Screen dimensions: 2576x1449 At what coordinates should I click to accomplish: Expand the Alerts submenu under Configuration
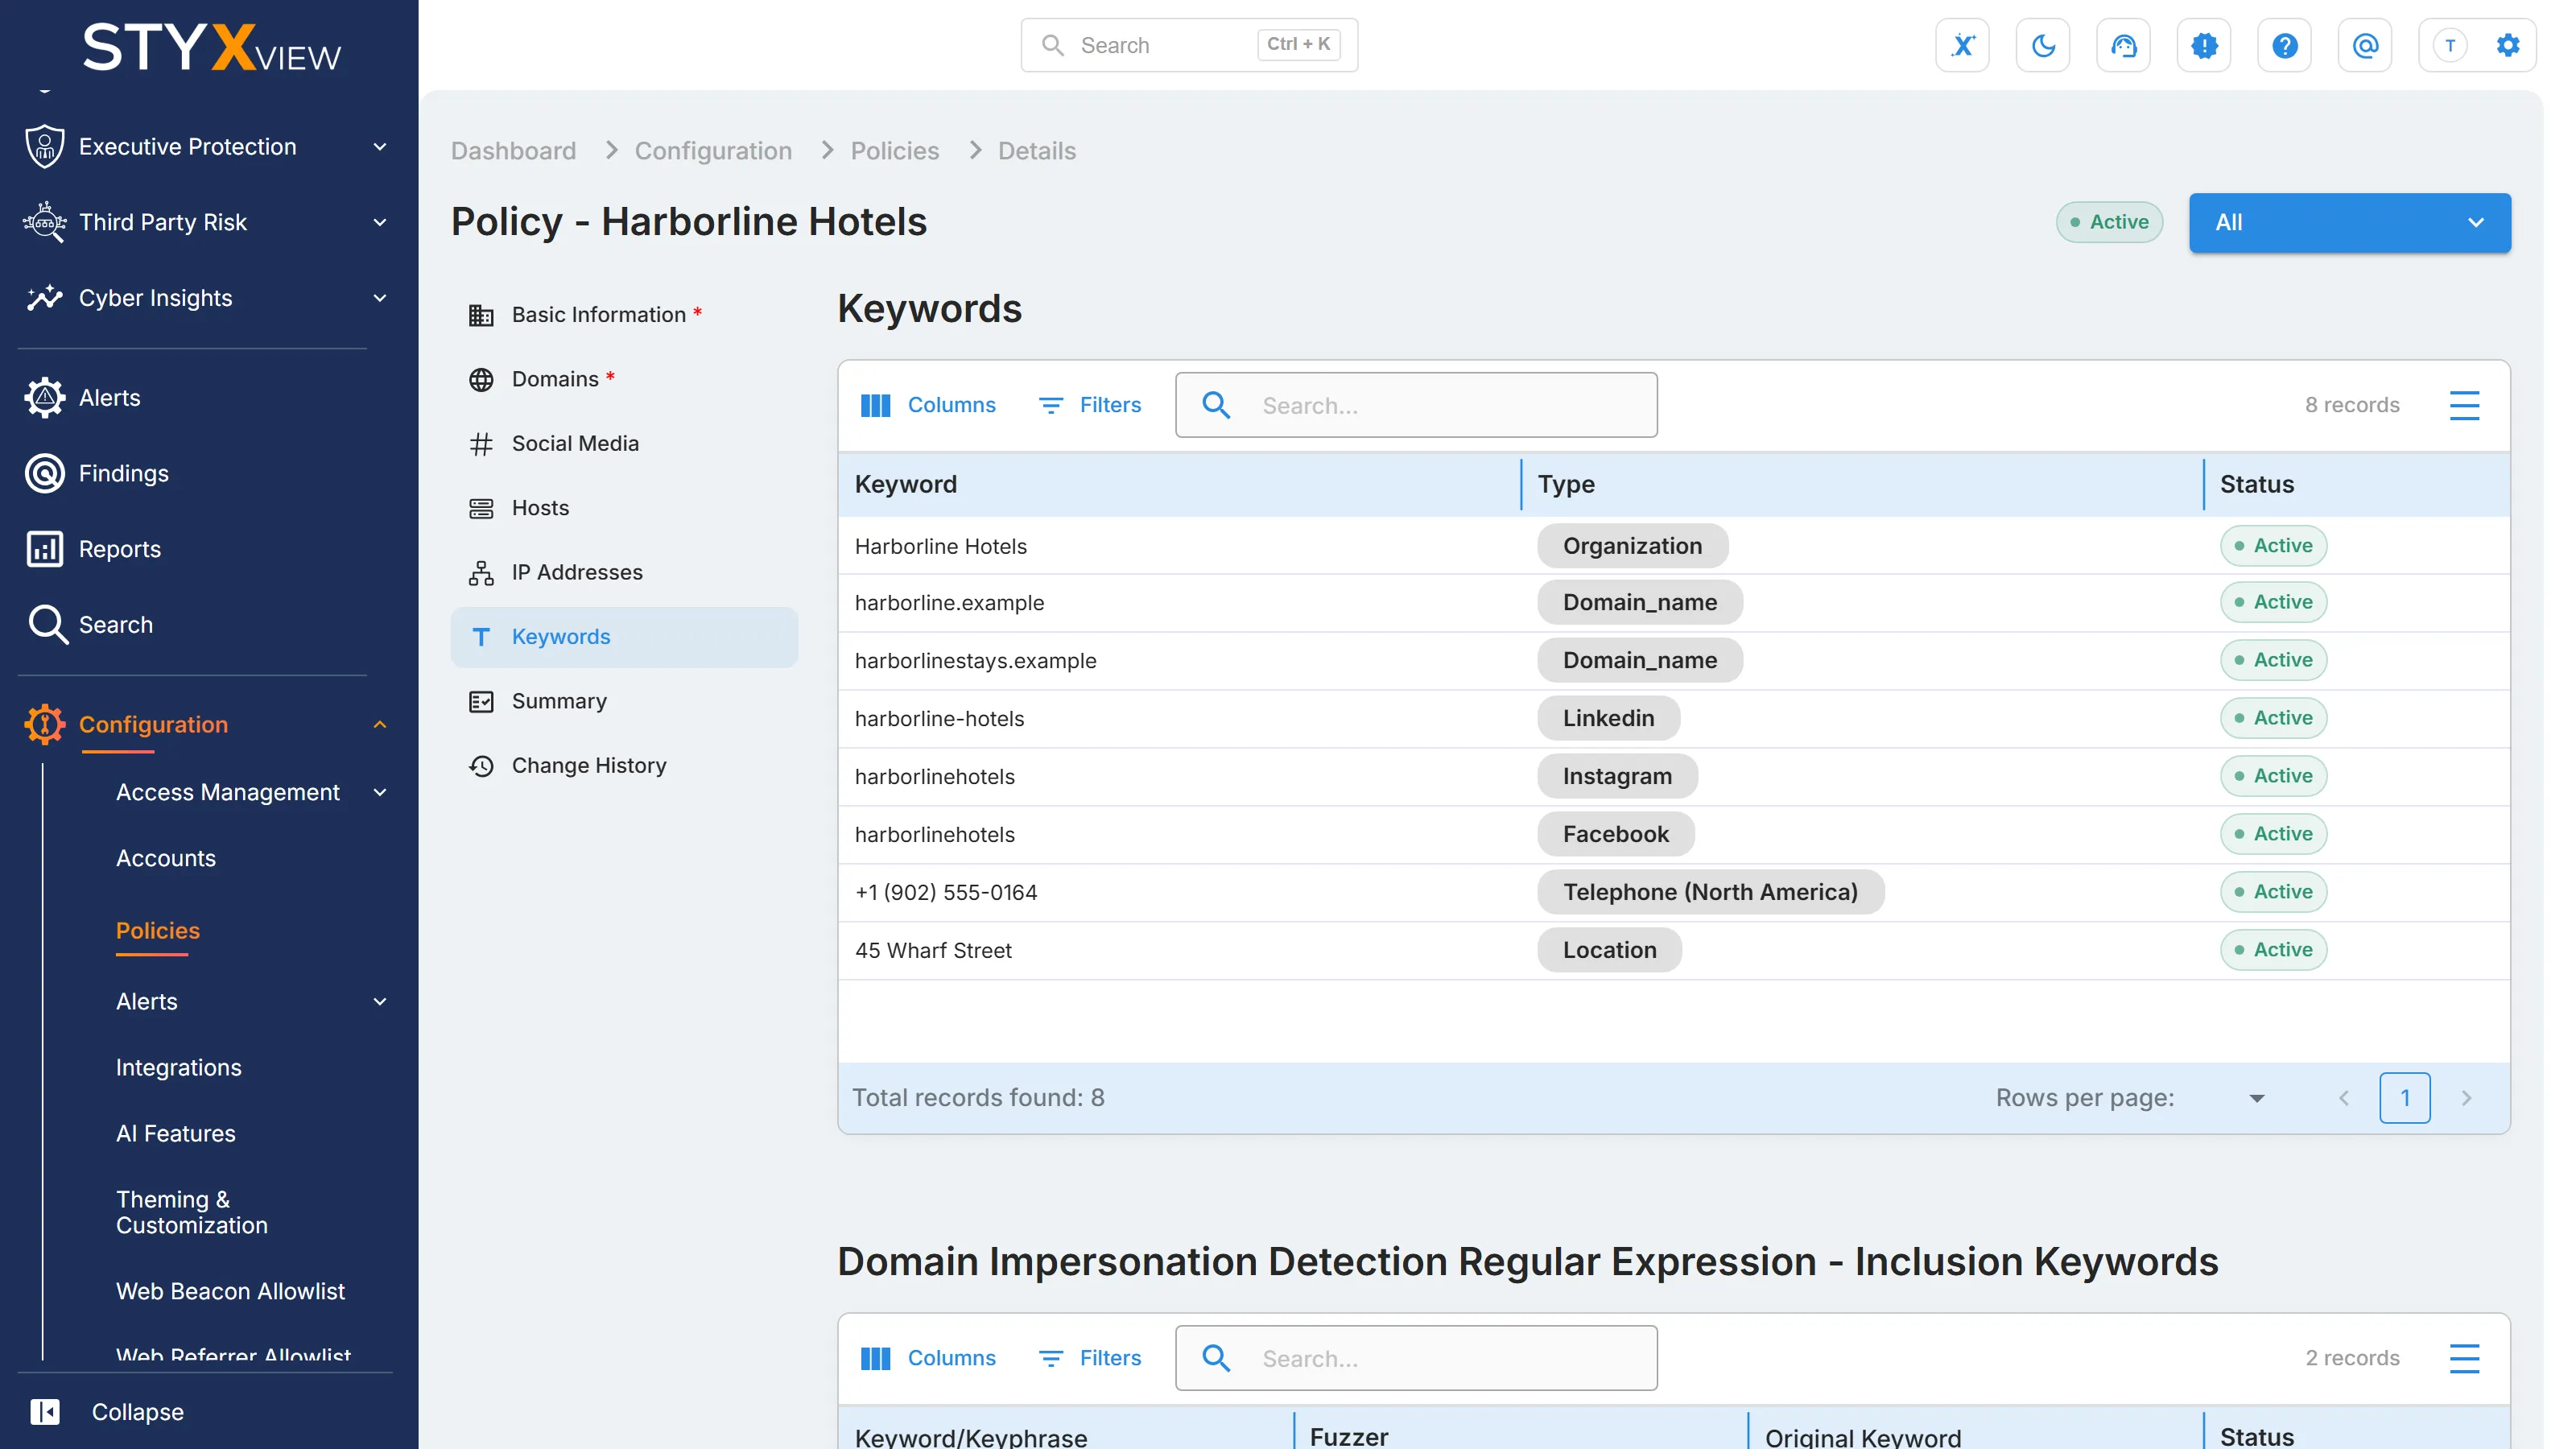(x=380, y=1001)
